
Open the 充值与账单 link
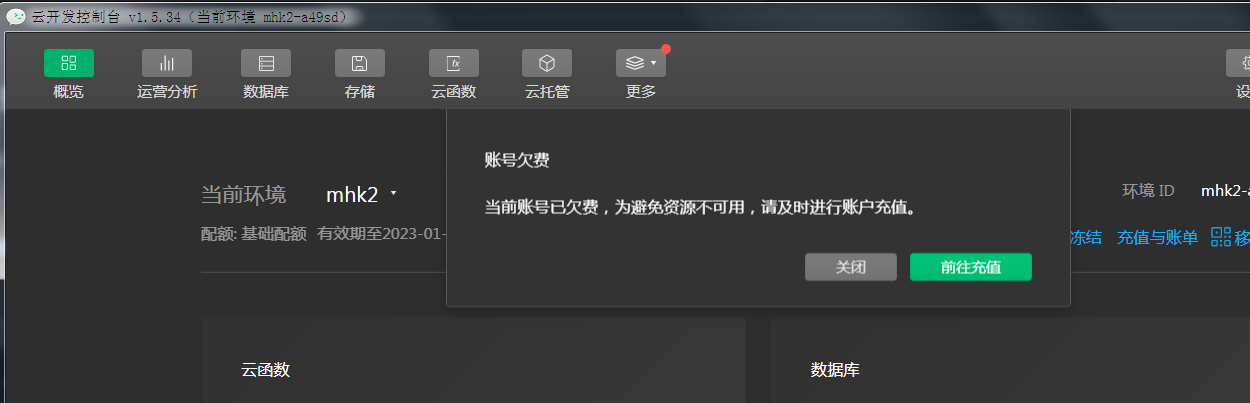point(1157,238)
